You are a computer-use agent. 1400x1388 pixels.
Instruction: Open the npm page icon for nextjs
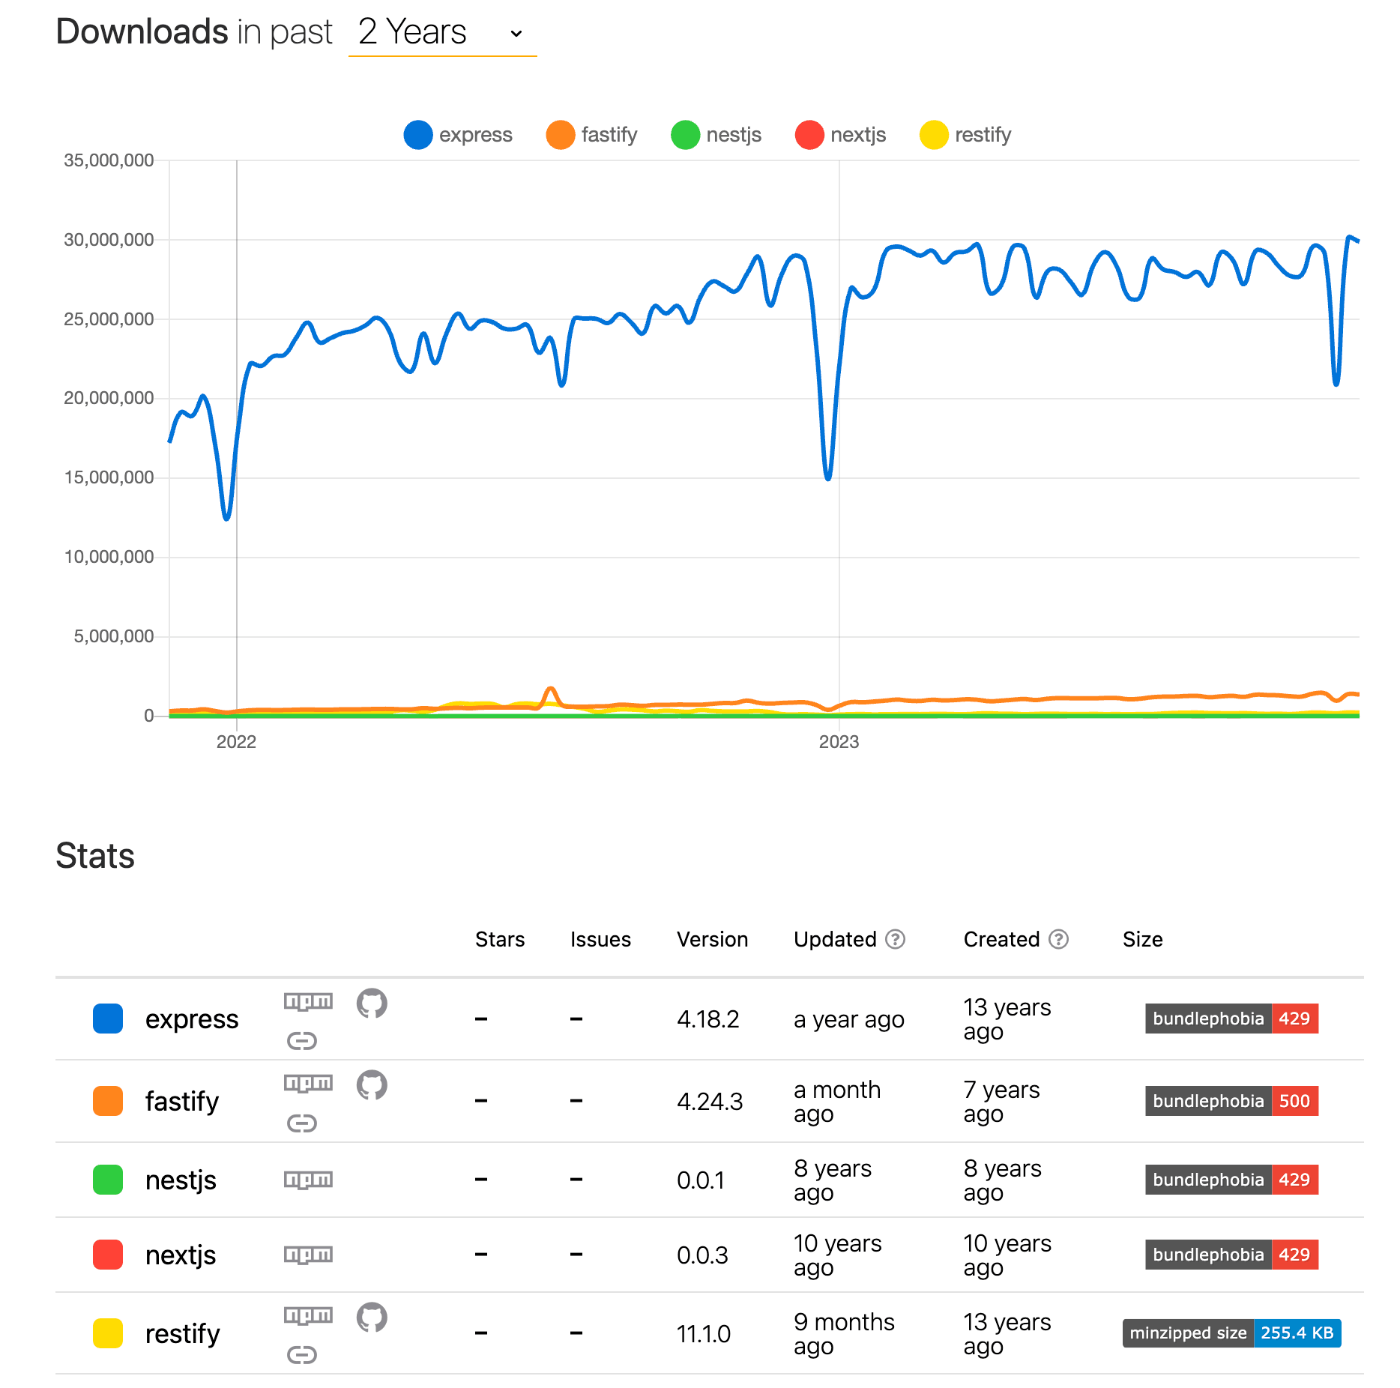point(308,1255)
